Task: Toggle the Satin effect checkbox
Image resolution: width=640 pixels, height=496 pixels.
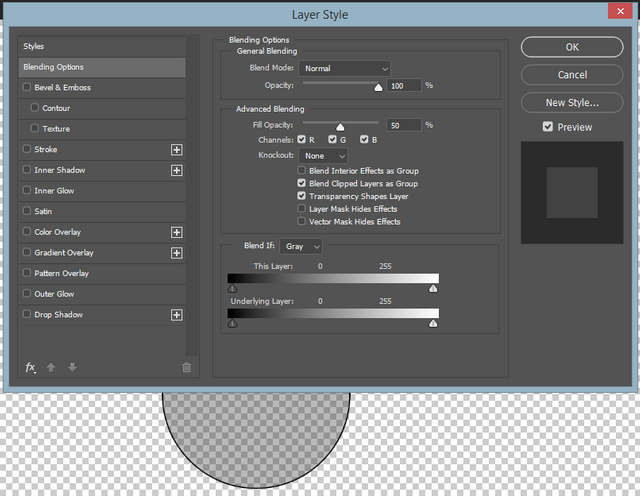Action: pyautogui.click(x=27, y=211)
